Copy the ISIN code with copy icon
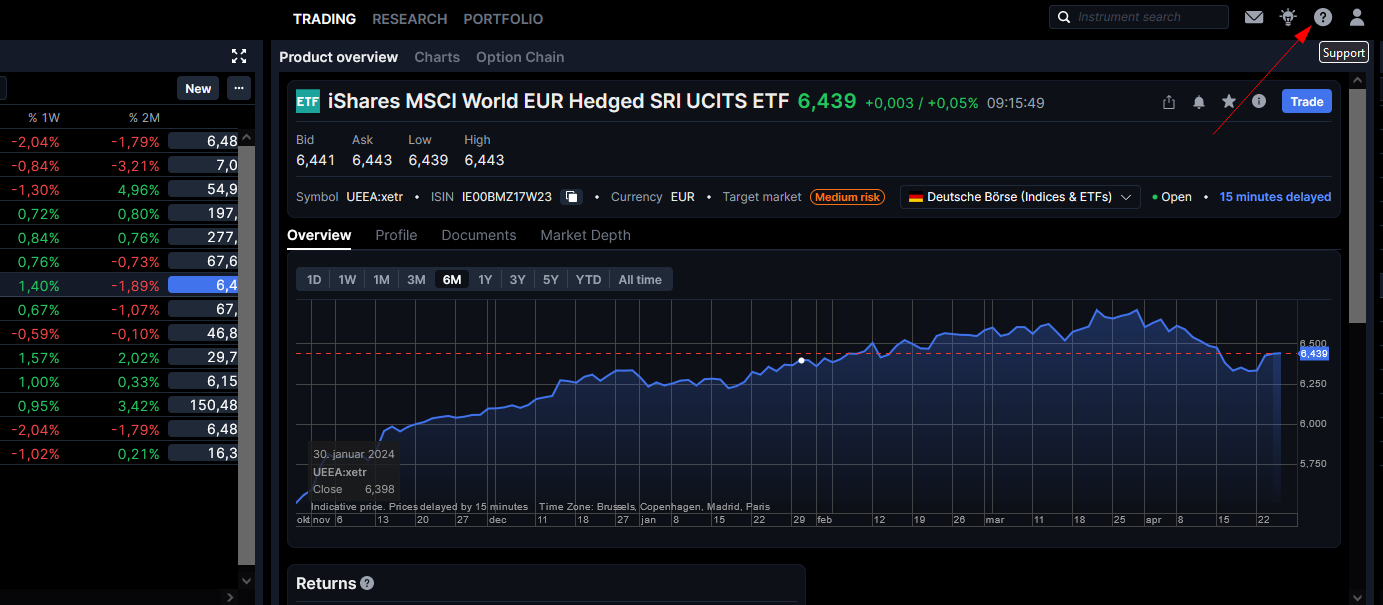Viewport: 1383px width, 605px height. [571, 197]
